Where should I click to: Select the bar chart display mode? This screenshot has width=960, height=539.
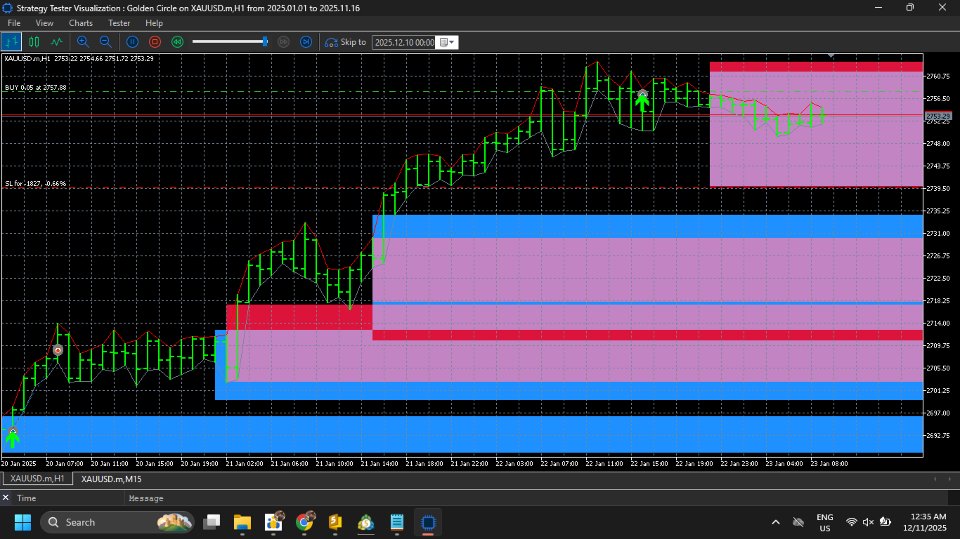(x=11, y=42)
